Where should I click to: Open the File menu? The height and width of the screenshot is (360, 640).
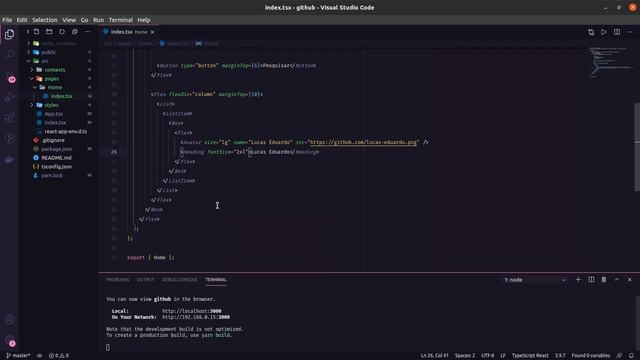(7, 20)
